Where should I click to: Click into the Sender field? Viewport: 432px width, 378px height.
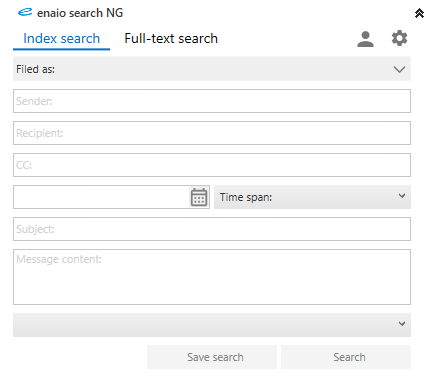point(212,101)
